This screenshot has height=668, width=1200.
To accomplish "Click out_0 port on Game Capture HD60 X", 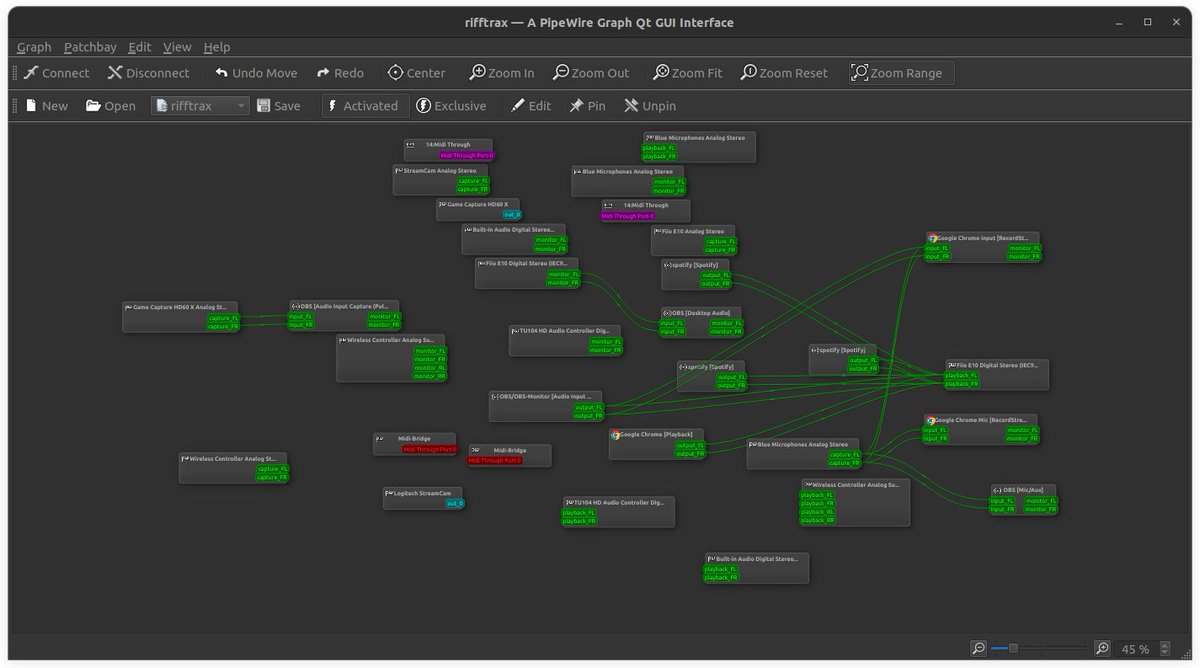I will (511, 214).
